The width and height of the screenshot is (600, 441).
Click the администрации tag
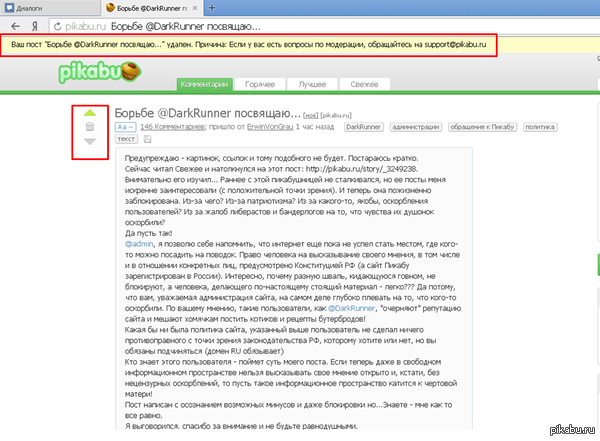(416, 127)
